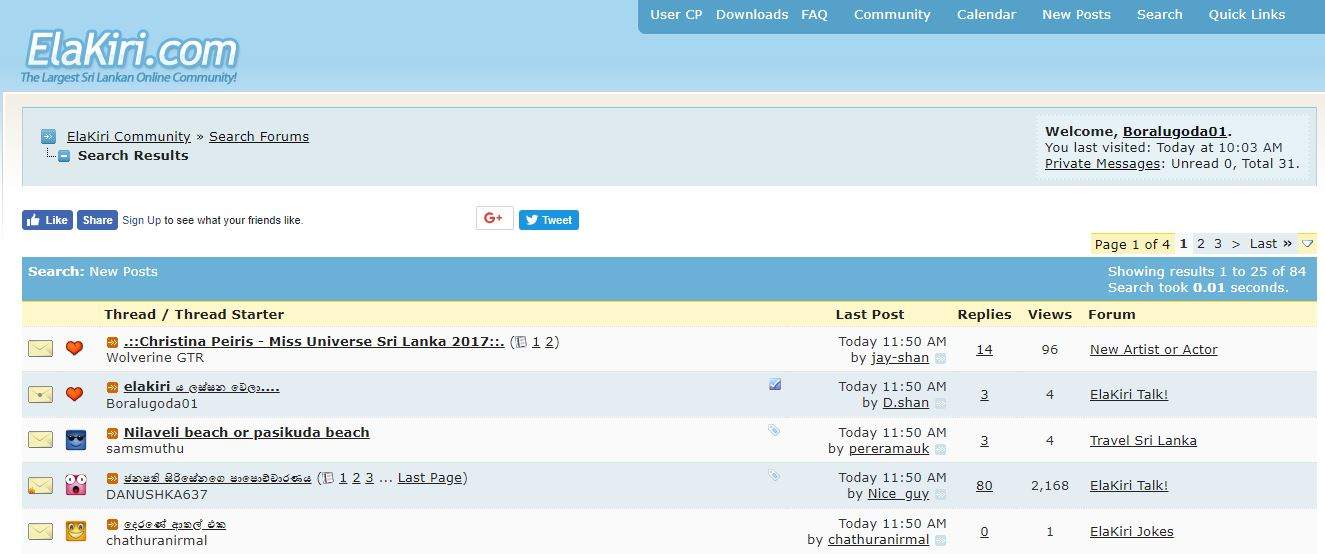Image resolution: width=1325 pixels, height=554 pixels.
Task: Open user profile of chathuranirmal in Last Post column
Action: [878, 540]
